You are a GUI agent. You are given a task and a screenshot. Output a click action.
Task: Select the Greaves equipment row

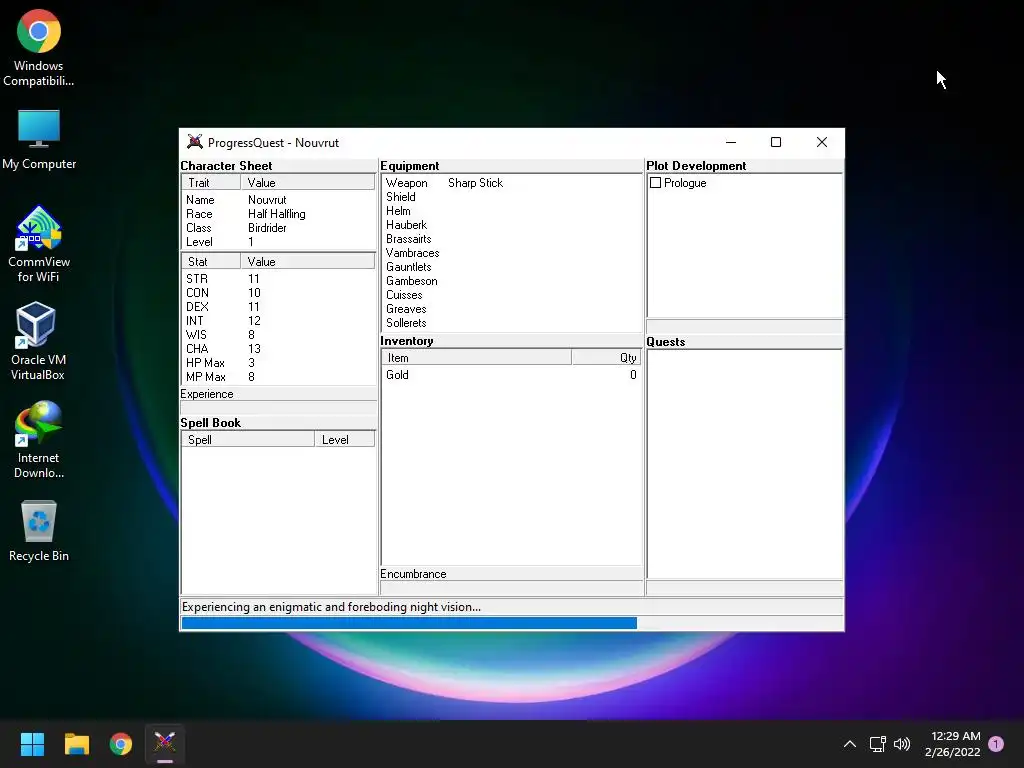[x=511, y=309]
